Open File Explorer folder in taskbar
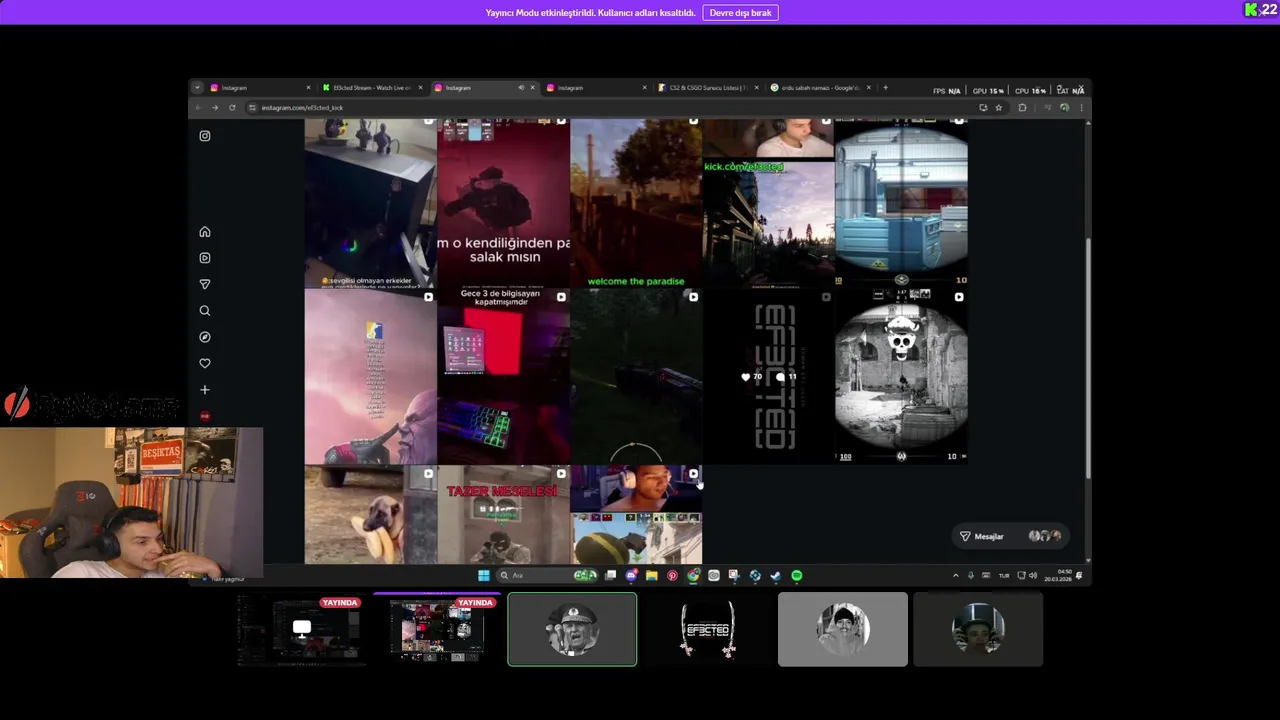This screenshot has height=720, width=1280. click(652, 576)
